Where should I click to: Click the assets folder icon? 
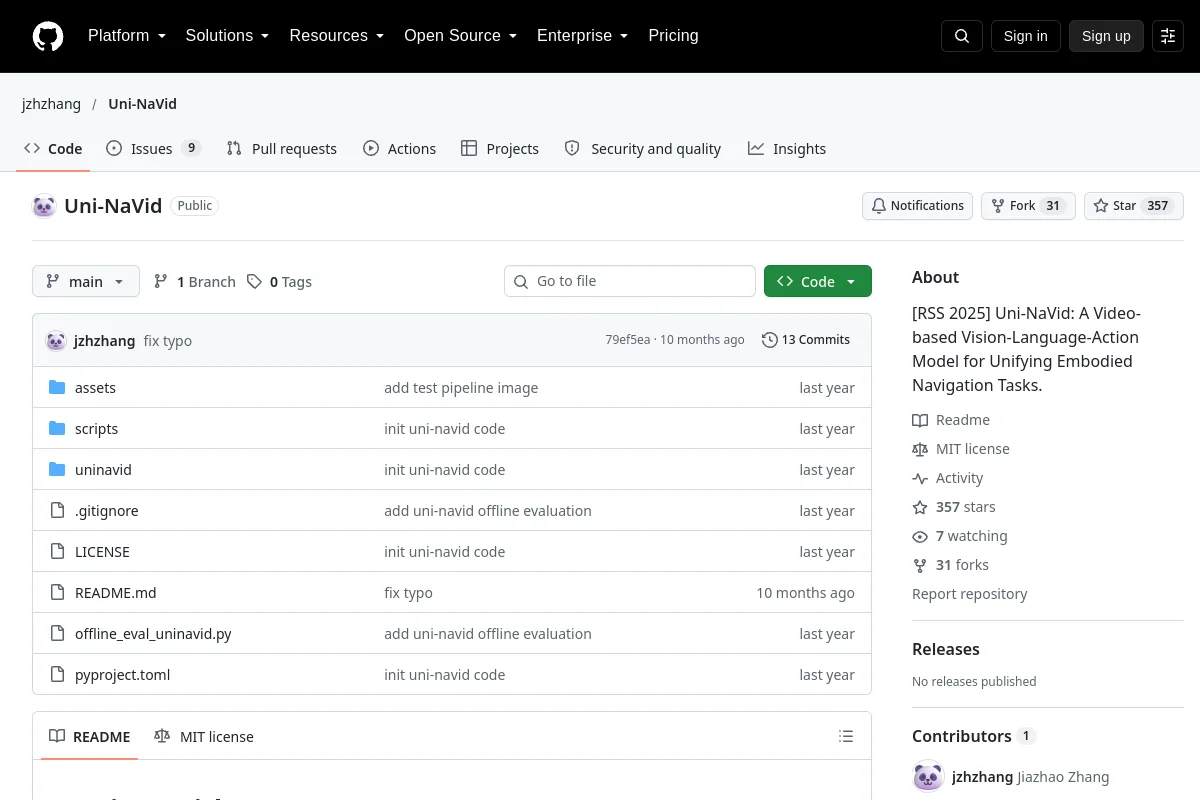tap(57, 388)
